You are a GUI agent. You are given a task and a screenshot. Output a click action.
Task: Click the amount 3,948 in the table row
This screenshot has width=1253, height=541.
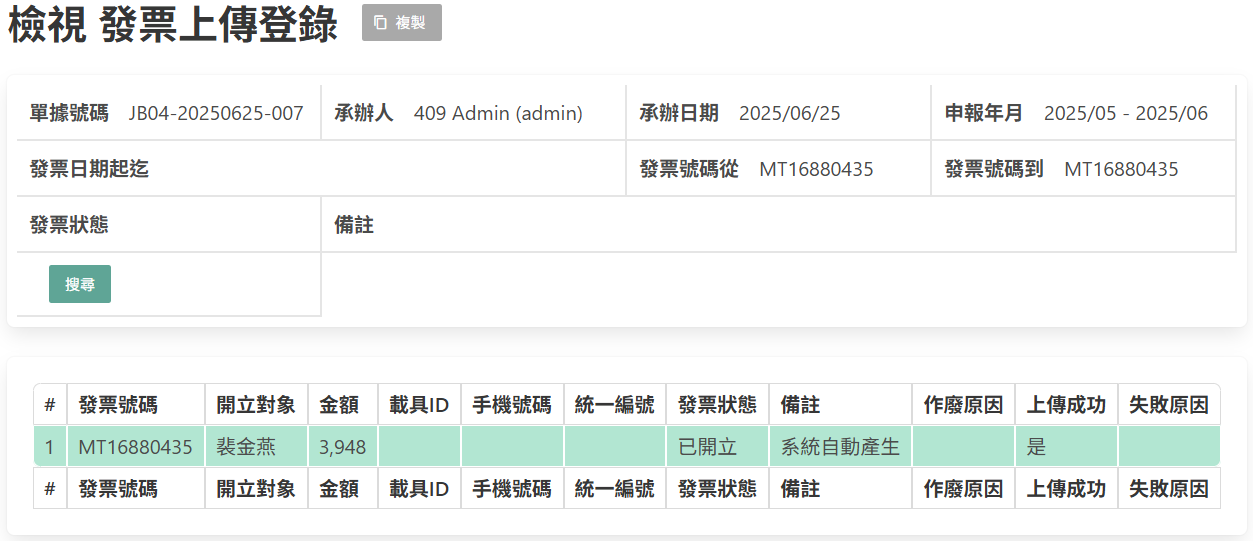click(342, 447)
